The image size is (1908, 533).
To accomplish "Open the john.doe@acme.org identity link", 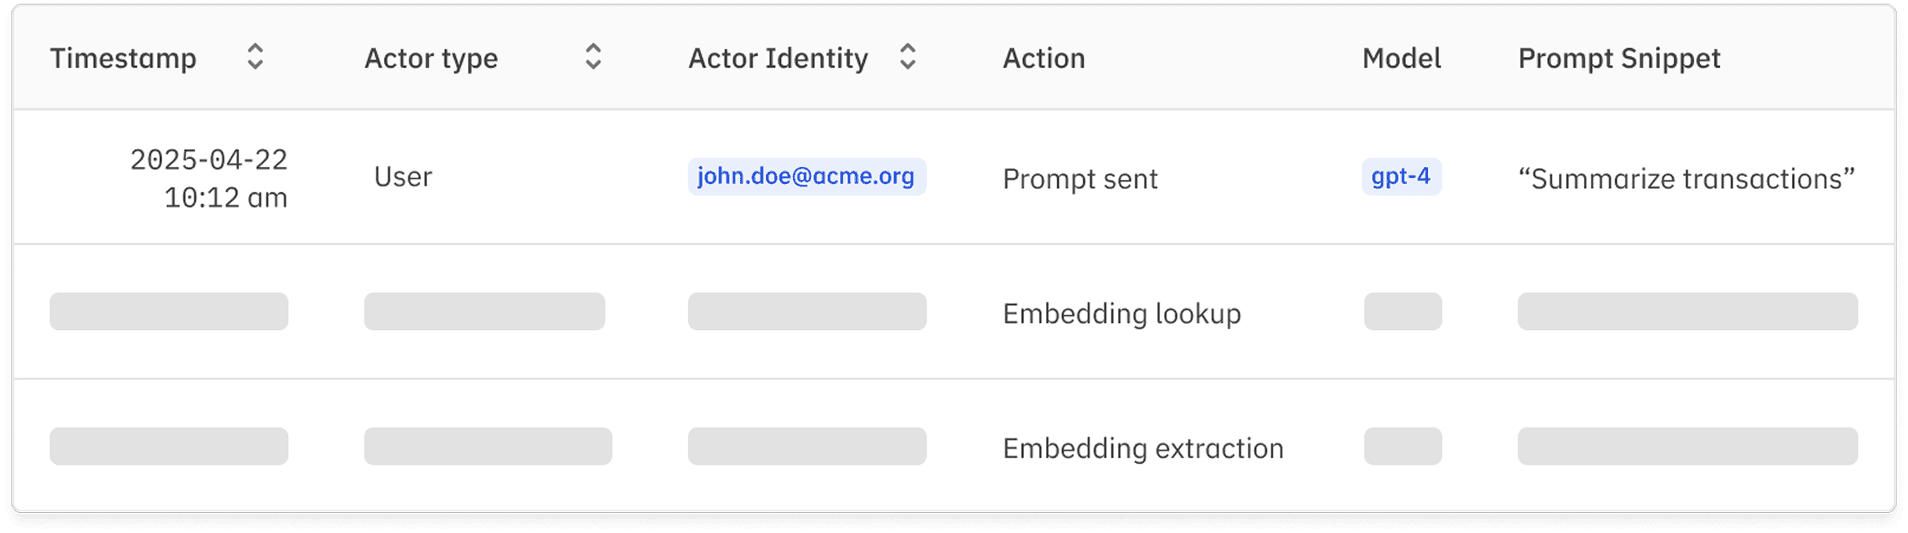I will (x=806, y=176).
